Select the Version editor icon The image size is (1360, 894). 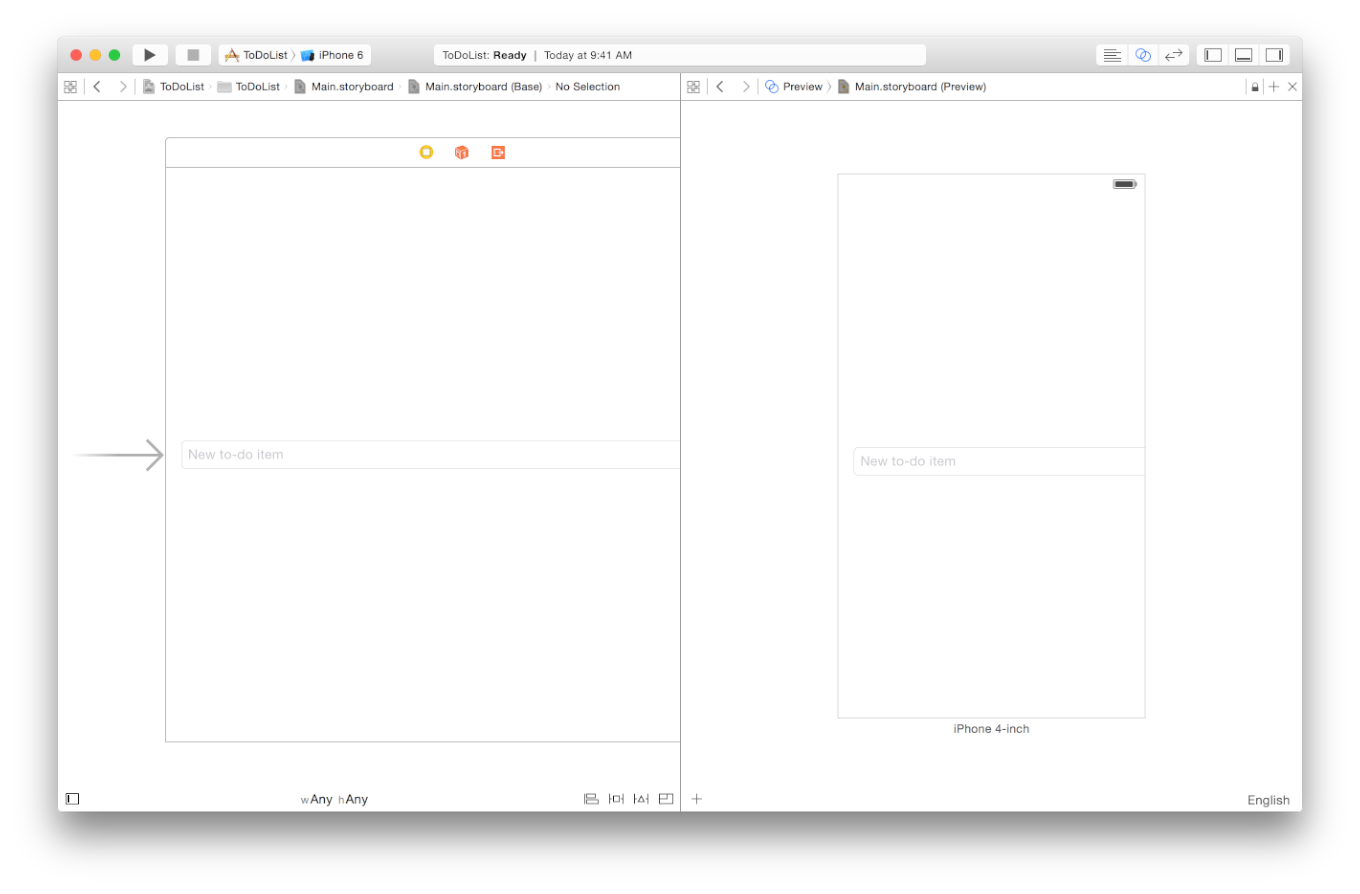pos(1174,55)
